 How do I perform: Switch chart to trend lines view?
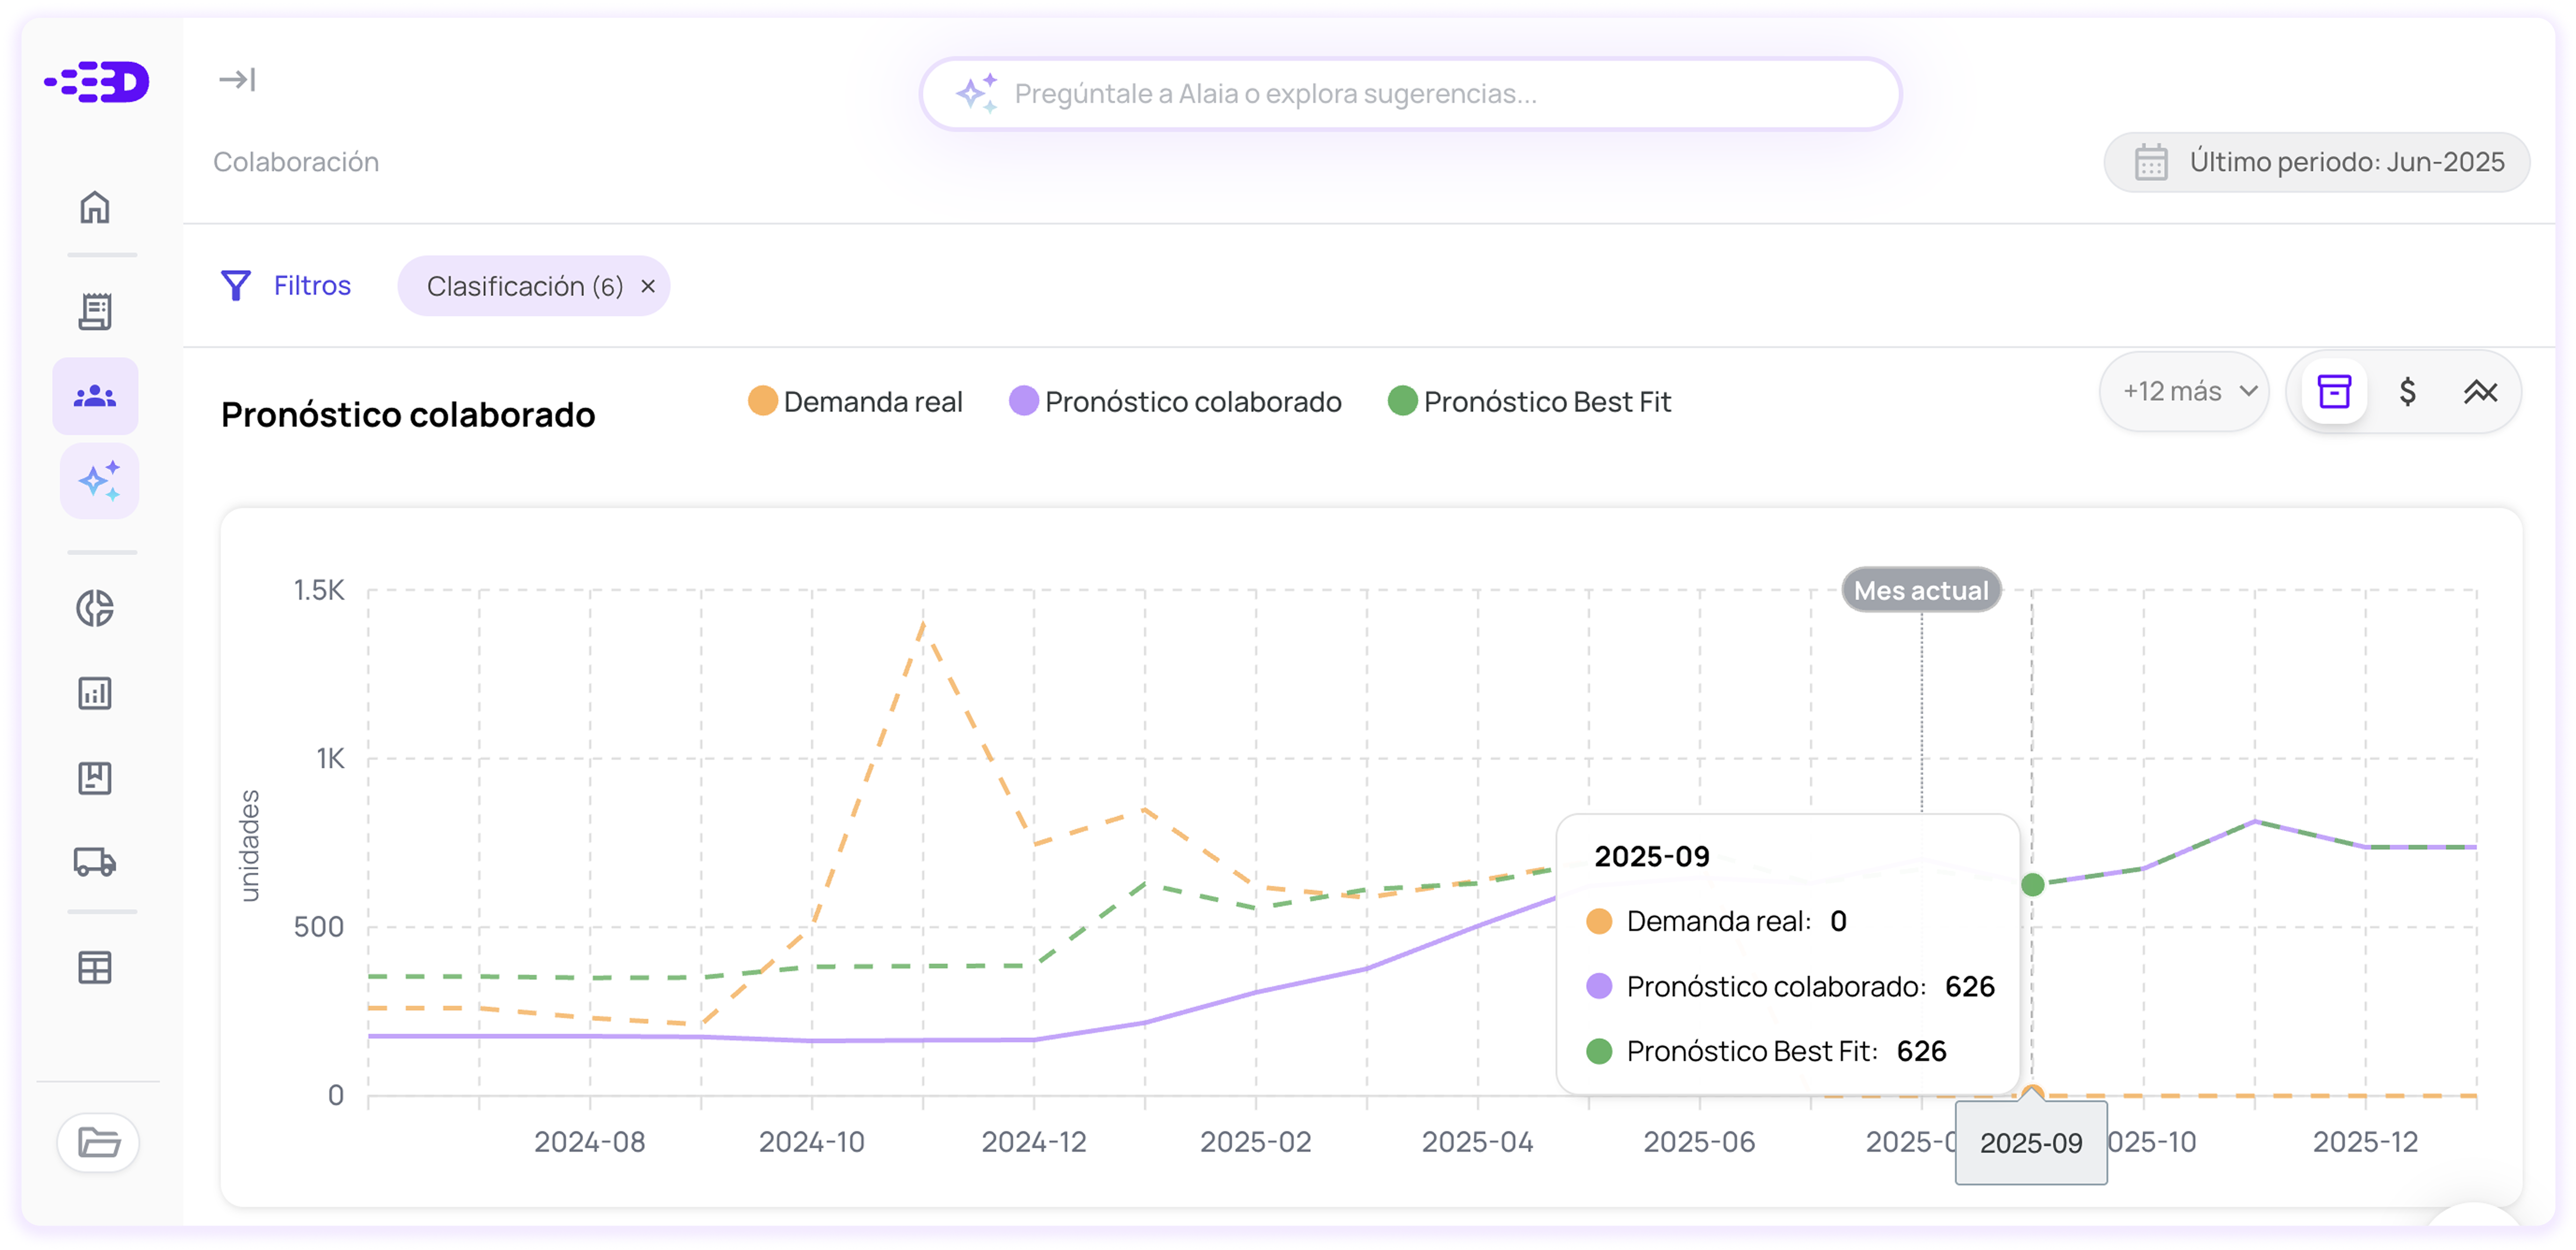[2480, 391]
